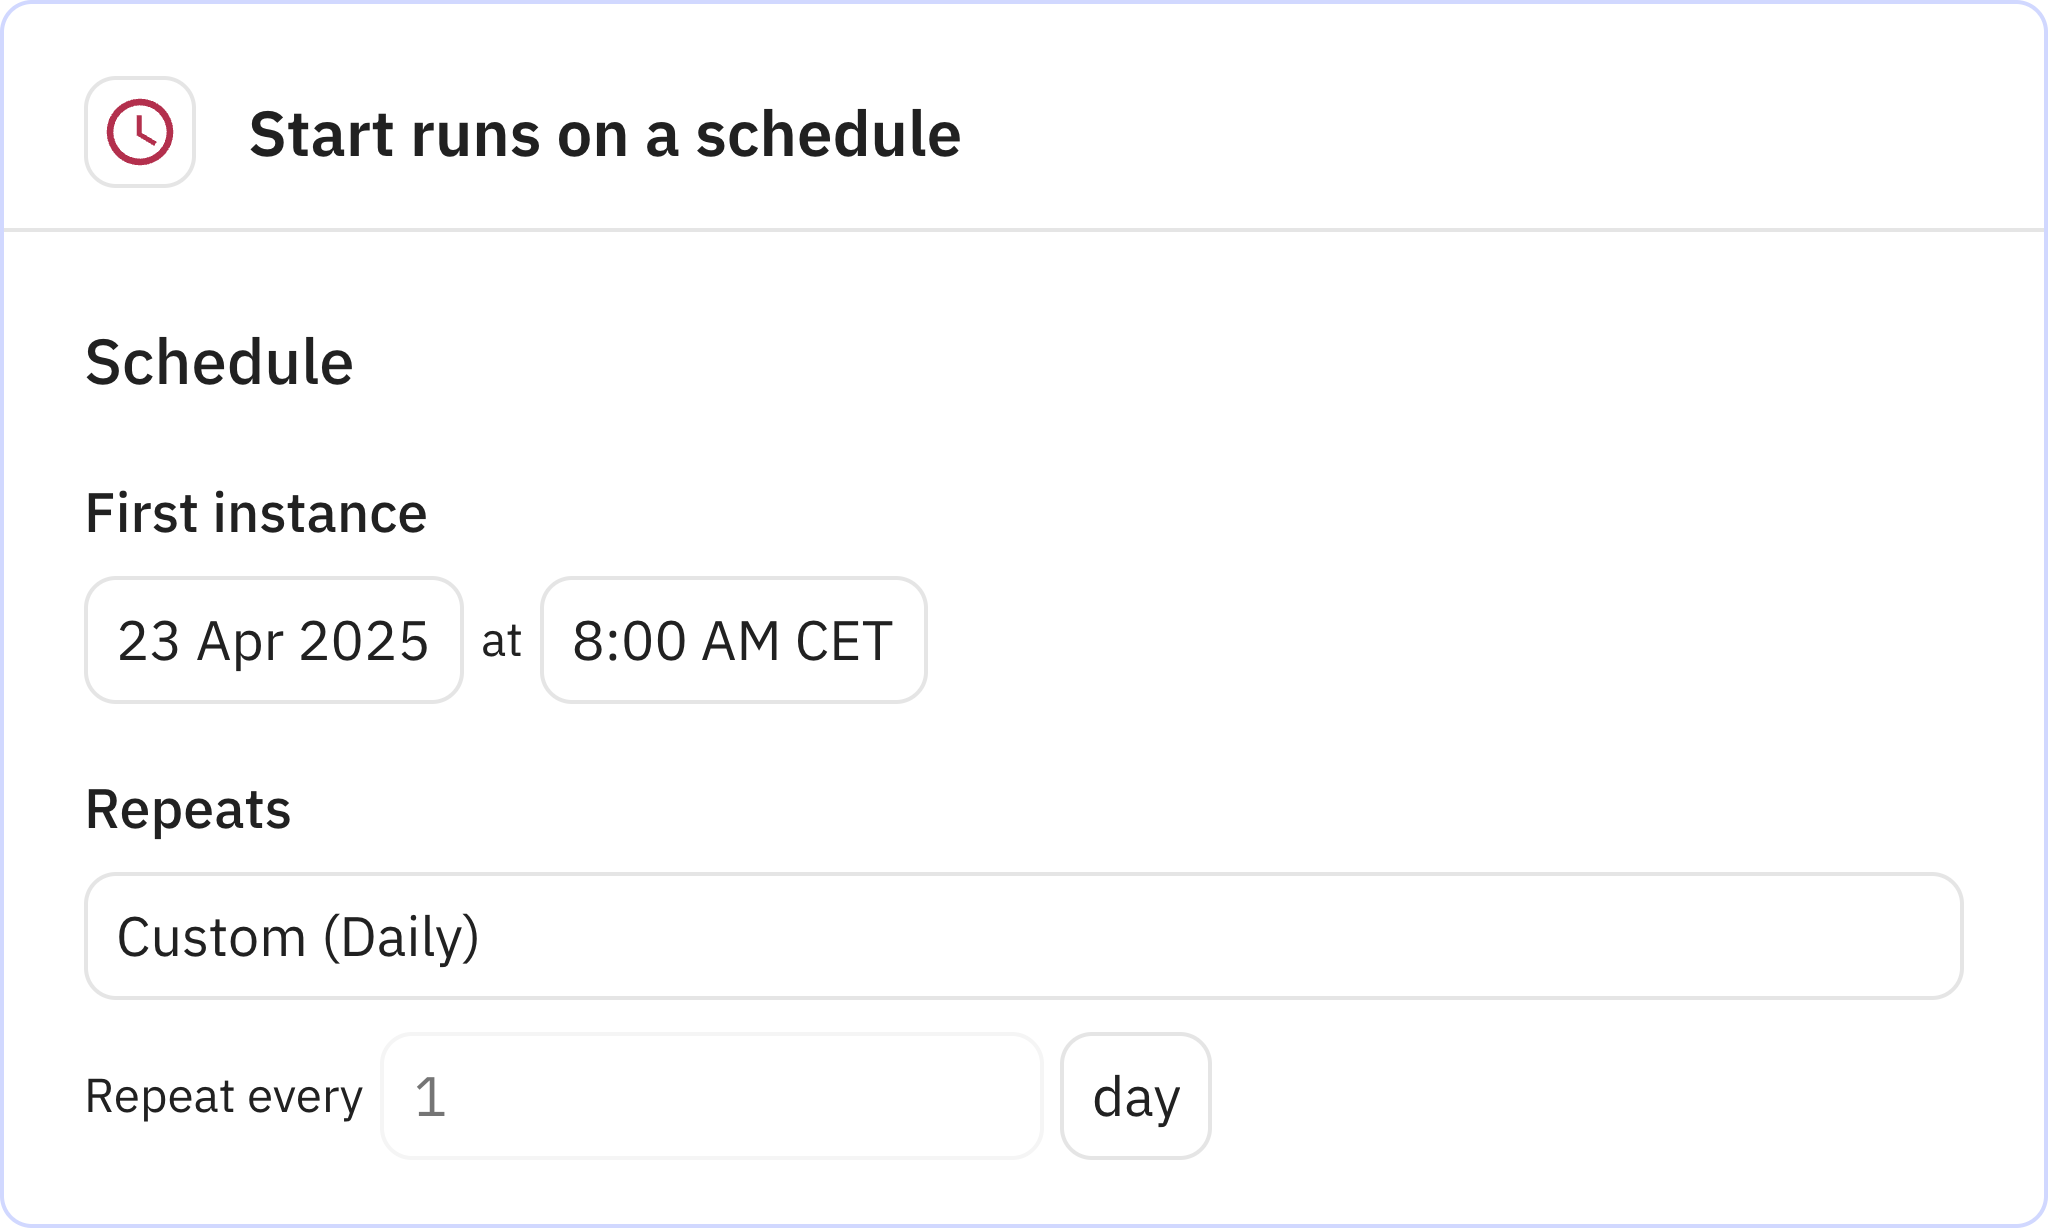Click the "Repeat every" label
The image size is (2048, 1228).
[x=223, y=1096]
